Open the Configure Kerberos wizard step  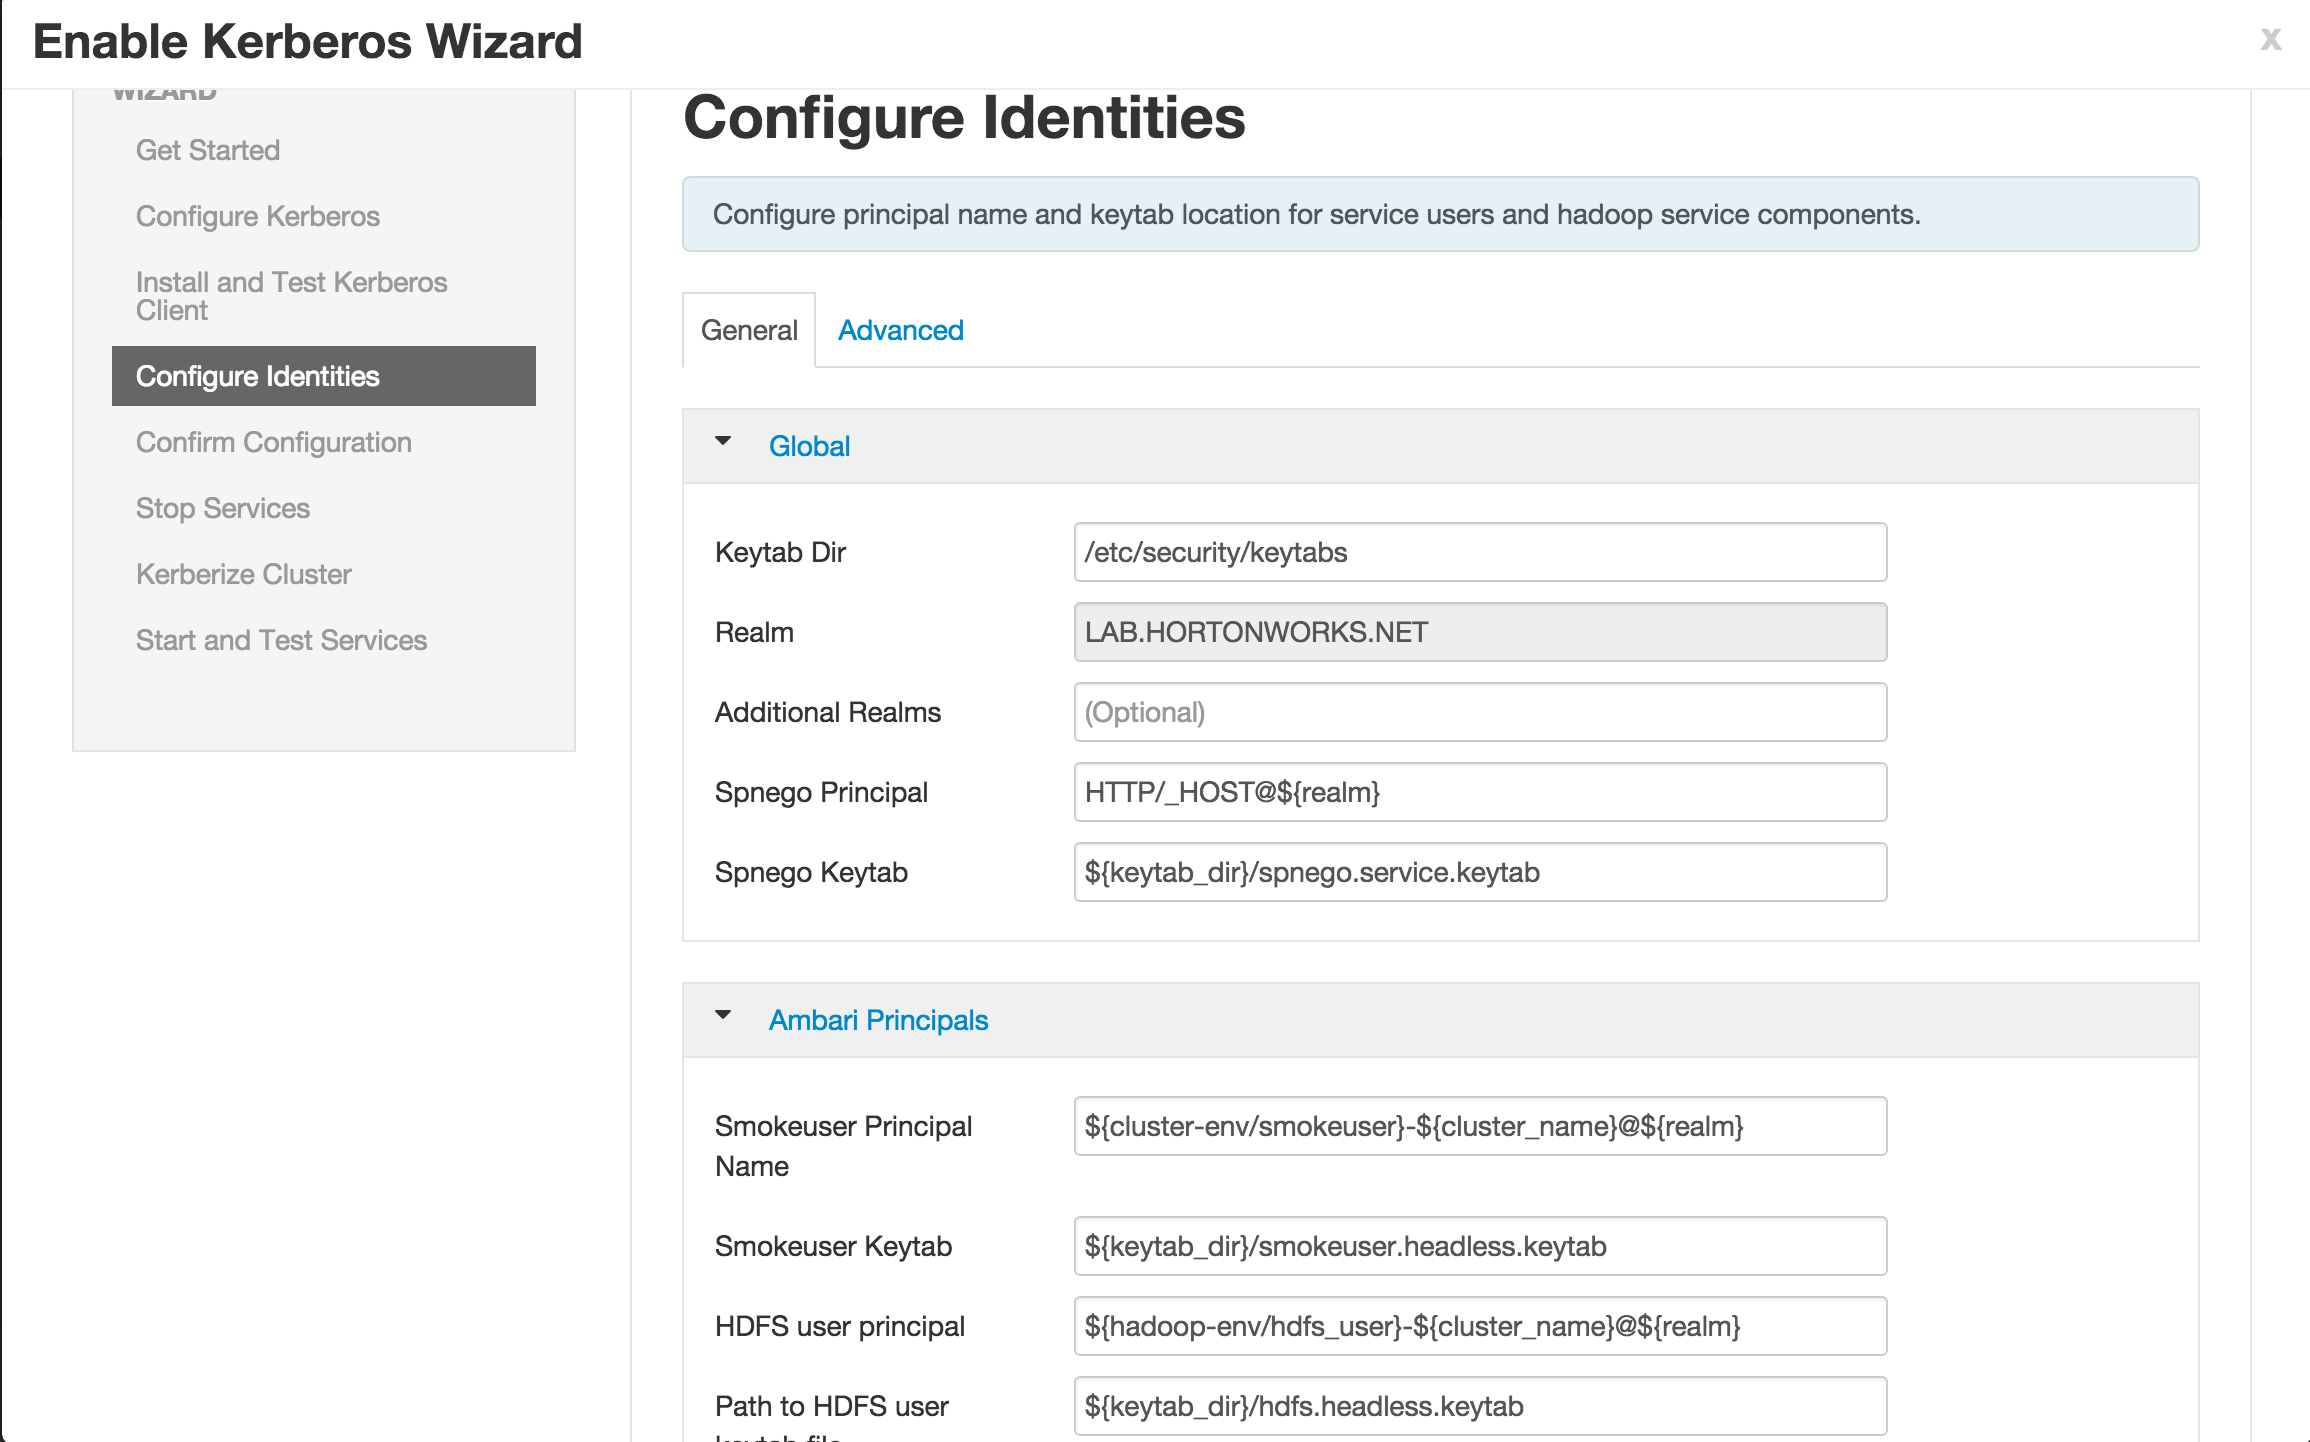click(257, 216)
